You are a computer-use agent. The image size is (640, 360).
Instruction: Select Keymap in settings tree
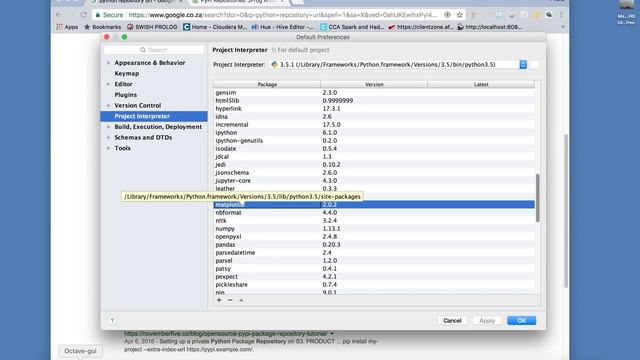click(127, 73)
